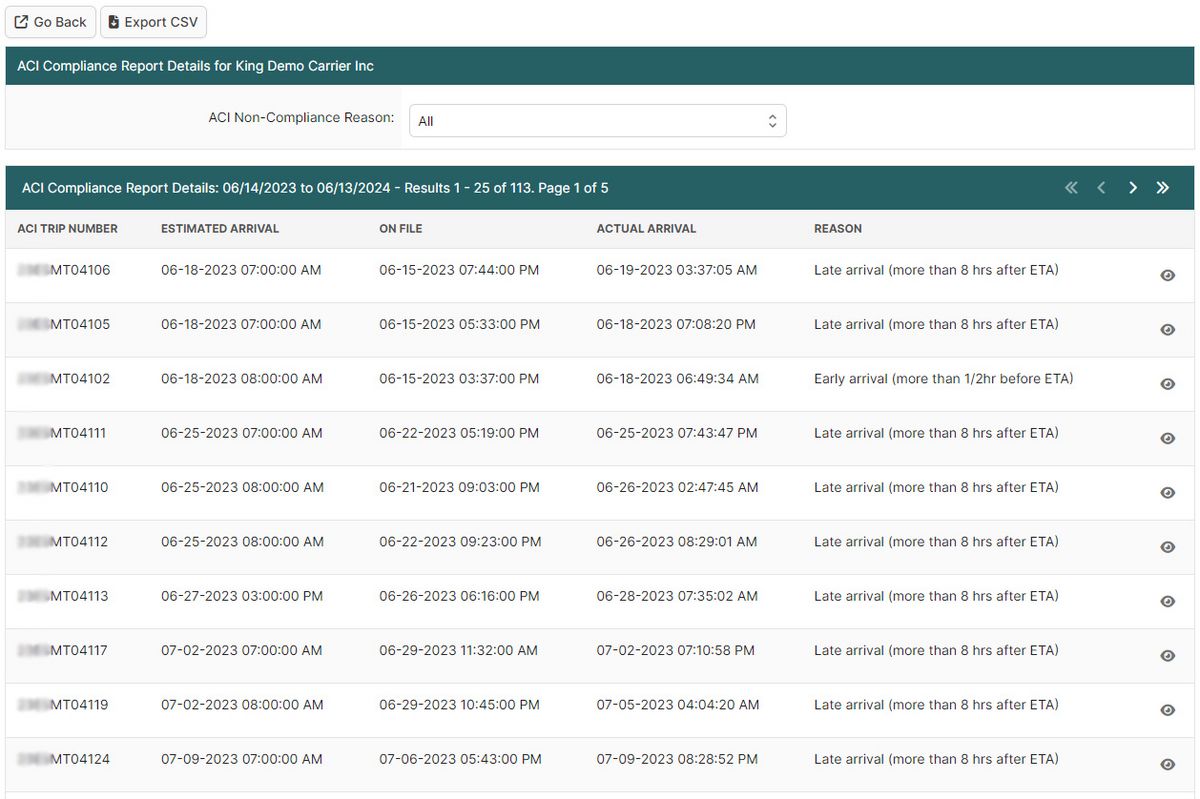Open the ACI Non-Compliance Reason dropdown
Image resolution: width=1200 pixels, height=799 pixels.
click(597, 119)
